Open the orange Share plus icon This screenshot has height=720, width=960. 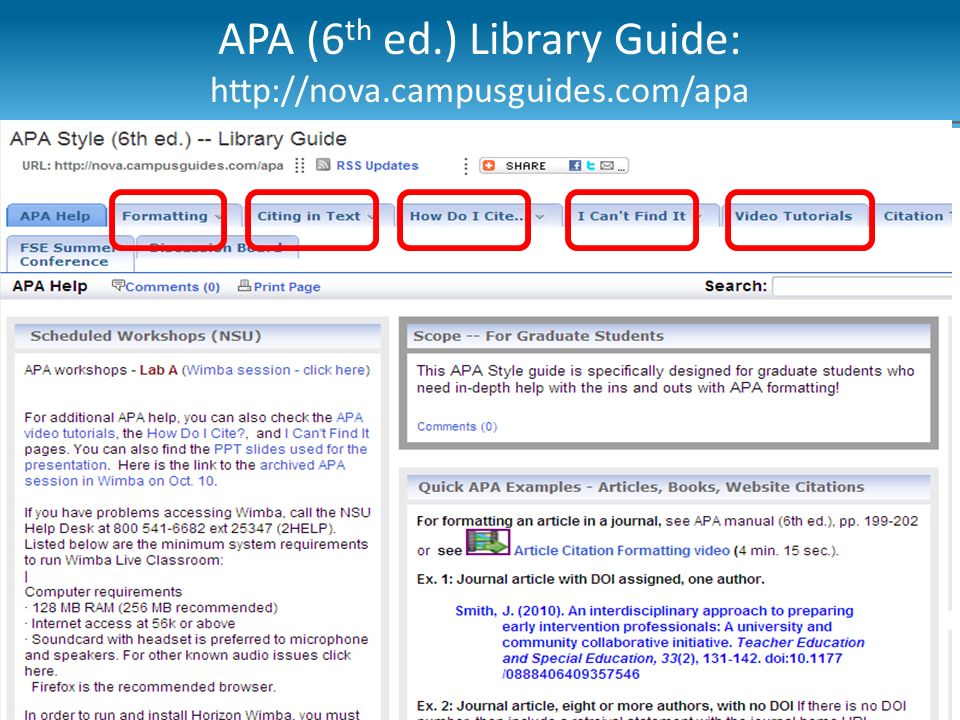pyautogui.click(x=489, y=165)
